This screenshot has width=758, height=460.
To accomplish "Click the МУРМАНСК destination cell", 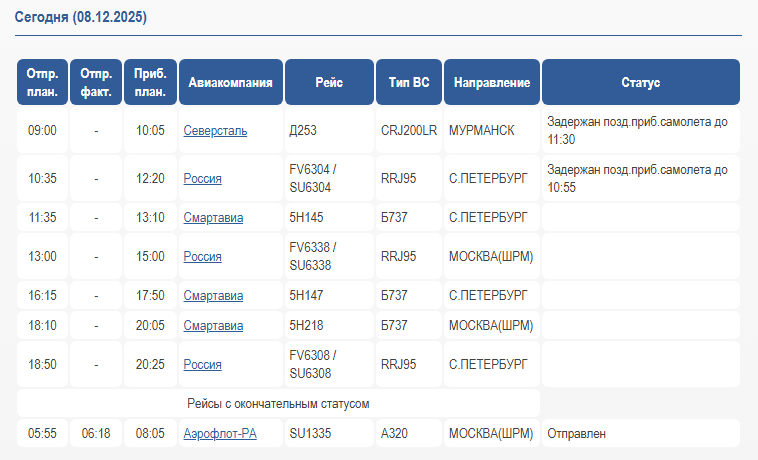I will (x=481, y=131).
